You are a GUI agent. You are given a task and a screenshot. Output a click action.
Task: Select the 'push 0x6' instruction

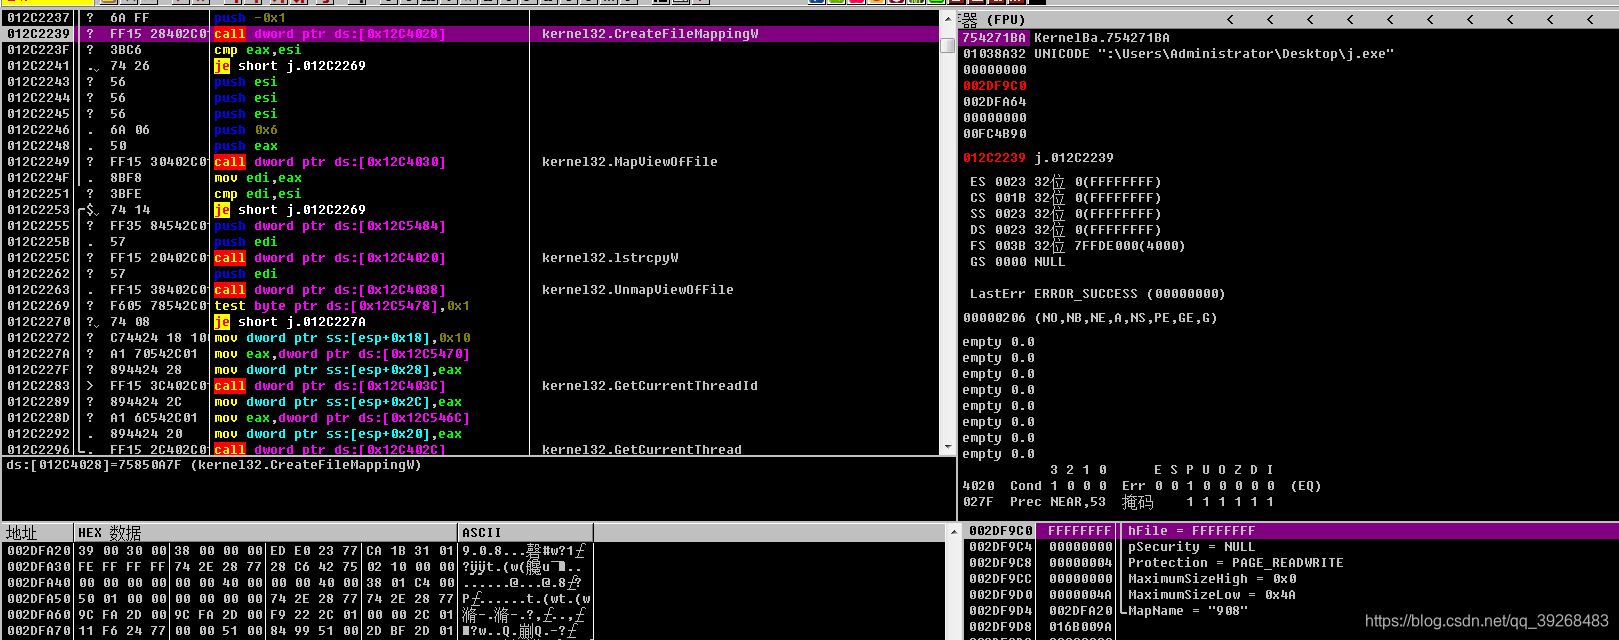246,130
